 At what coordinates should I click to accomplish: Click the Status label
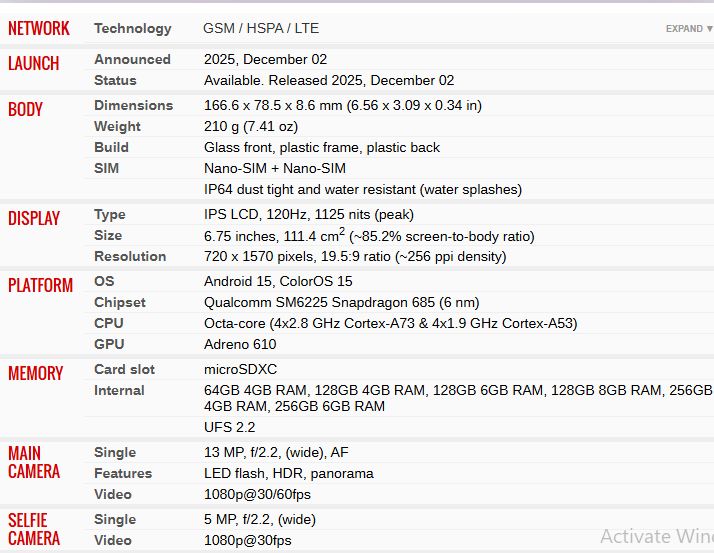[x=115, y=80]
